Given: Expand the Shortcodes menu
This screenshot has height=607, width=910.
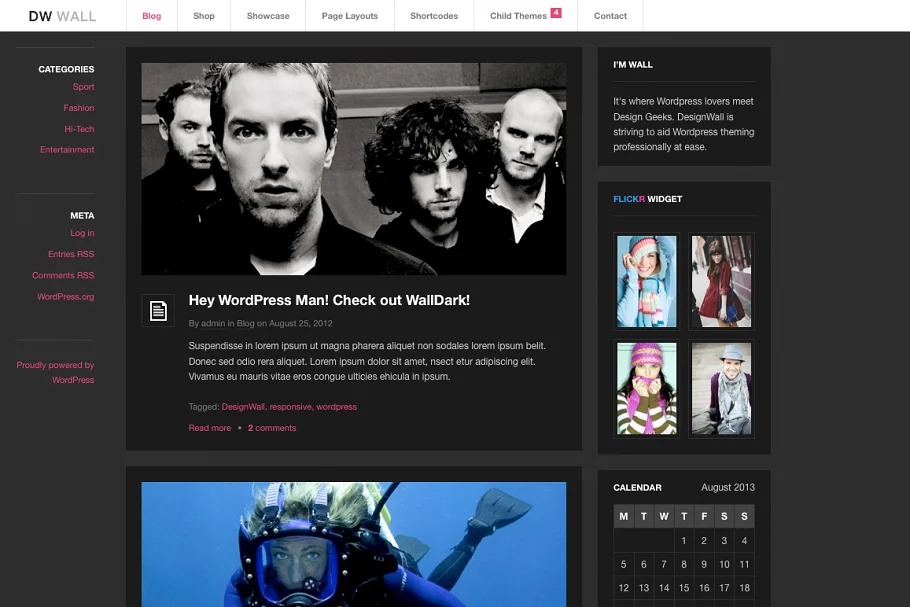Looking at the screenshot, I should point(434,16).
